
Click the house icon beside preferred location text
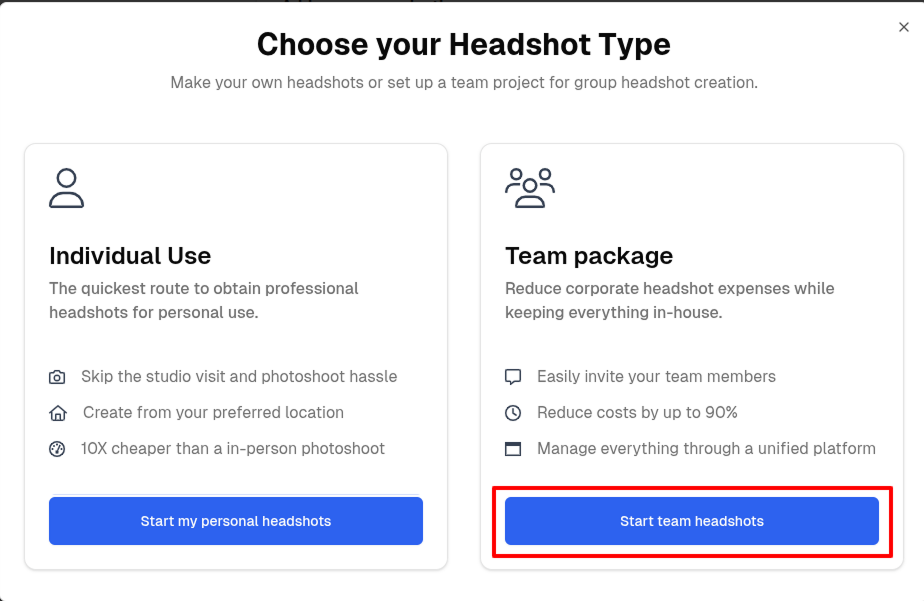58,412
